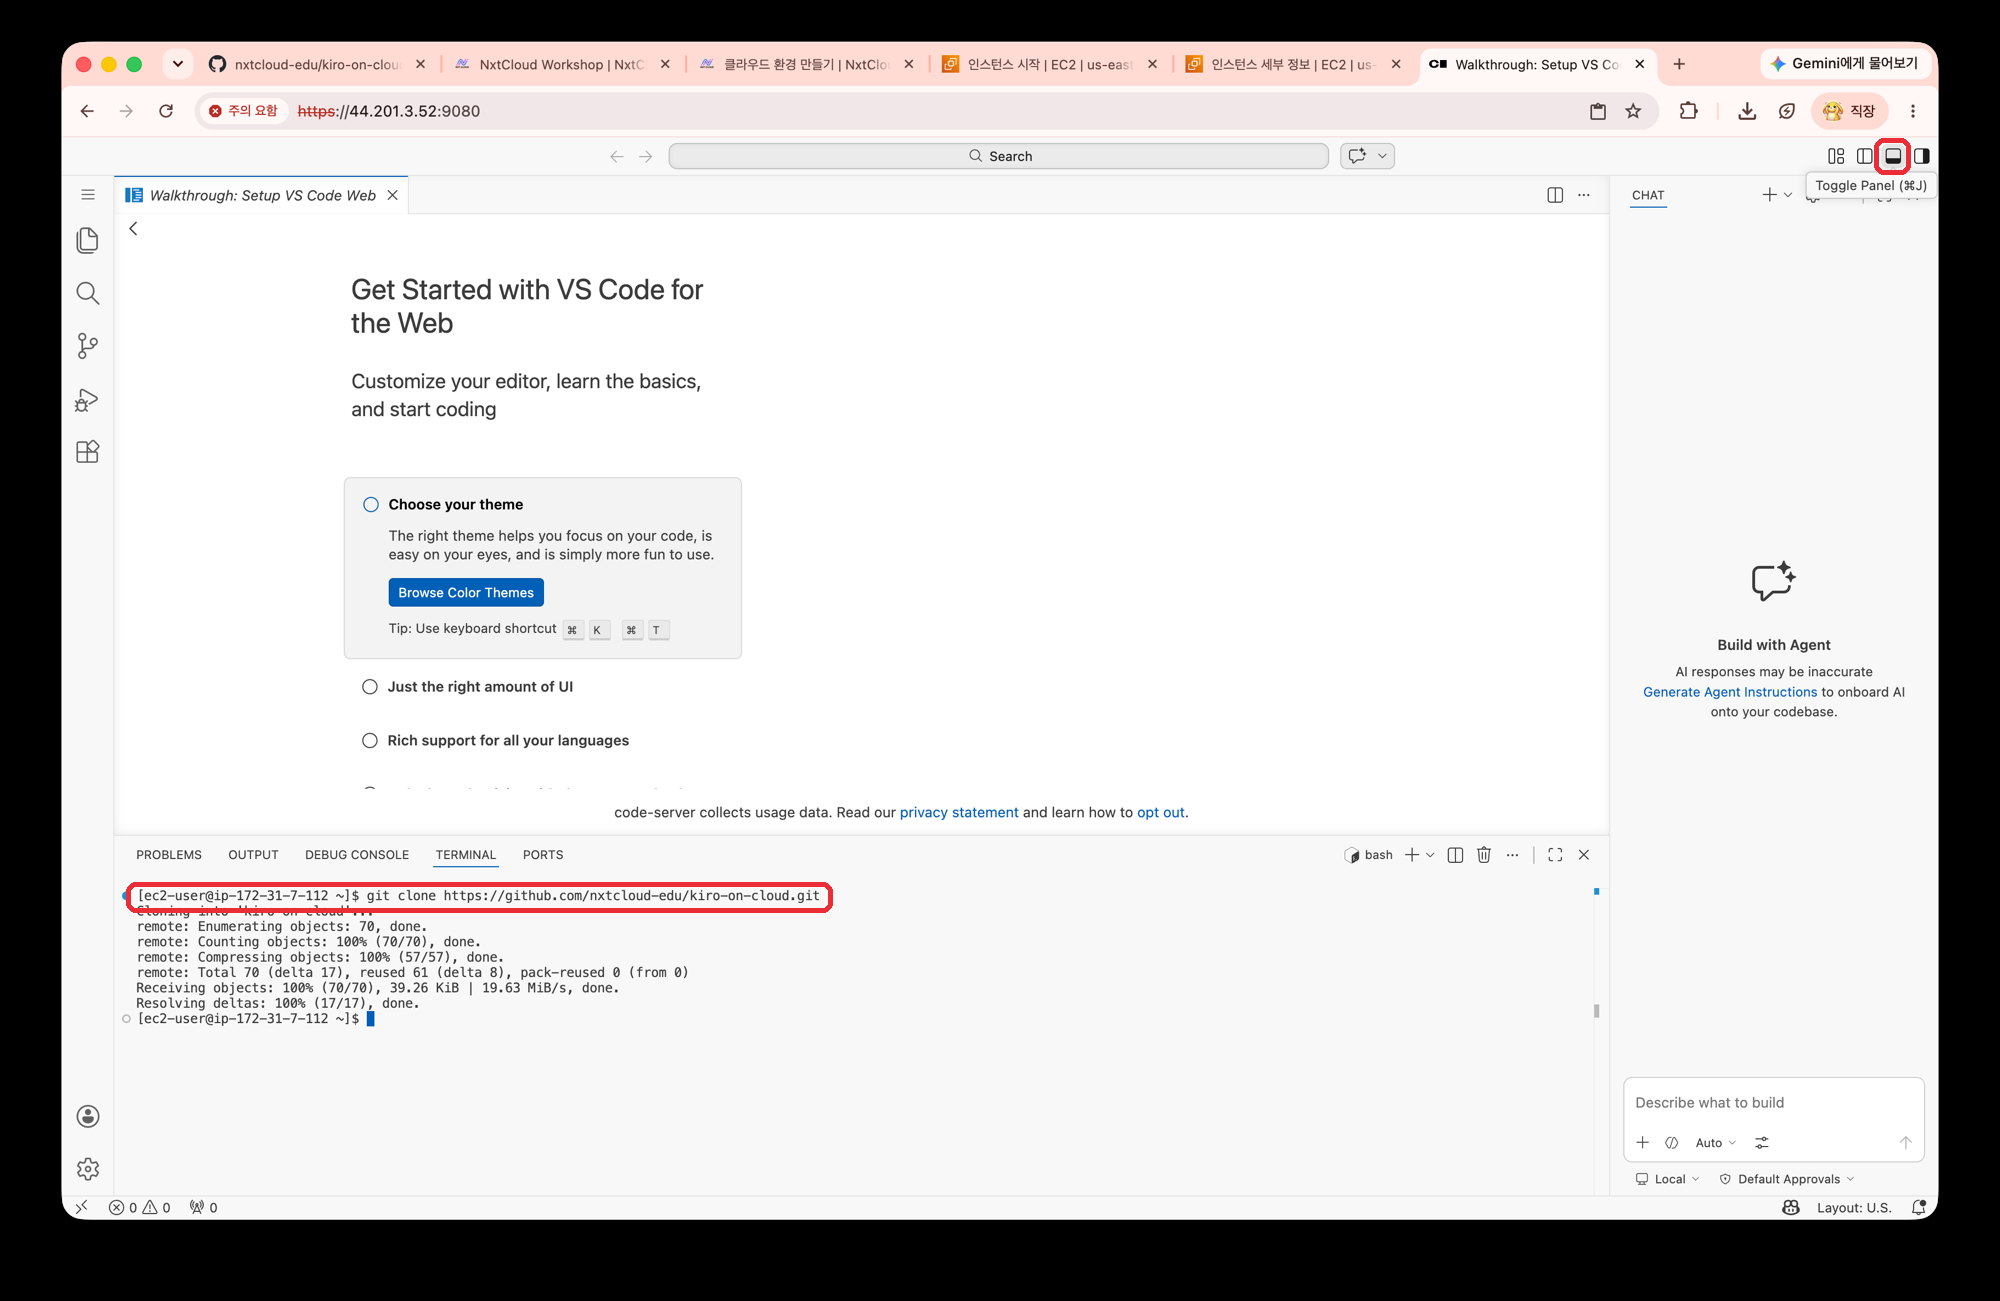Open errors and warnings count in status bar
This screenshot has width=2000, height=1301.
pyautogui.click(x=140, y=1208)
